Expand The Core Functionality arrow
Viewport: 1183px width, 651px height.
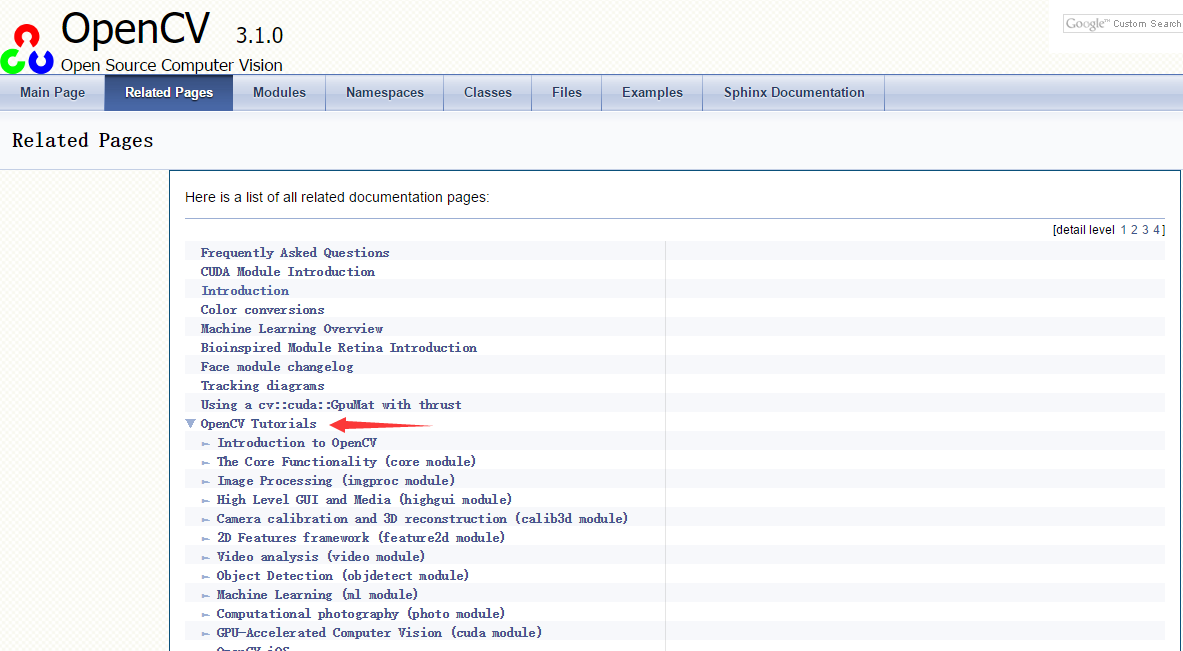pyautogui.click(x=206, y=462)
